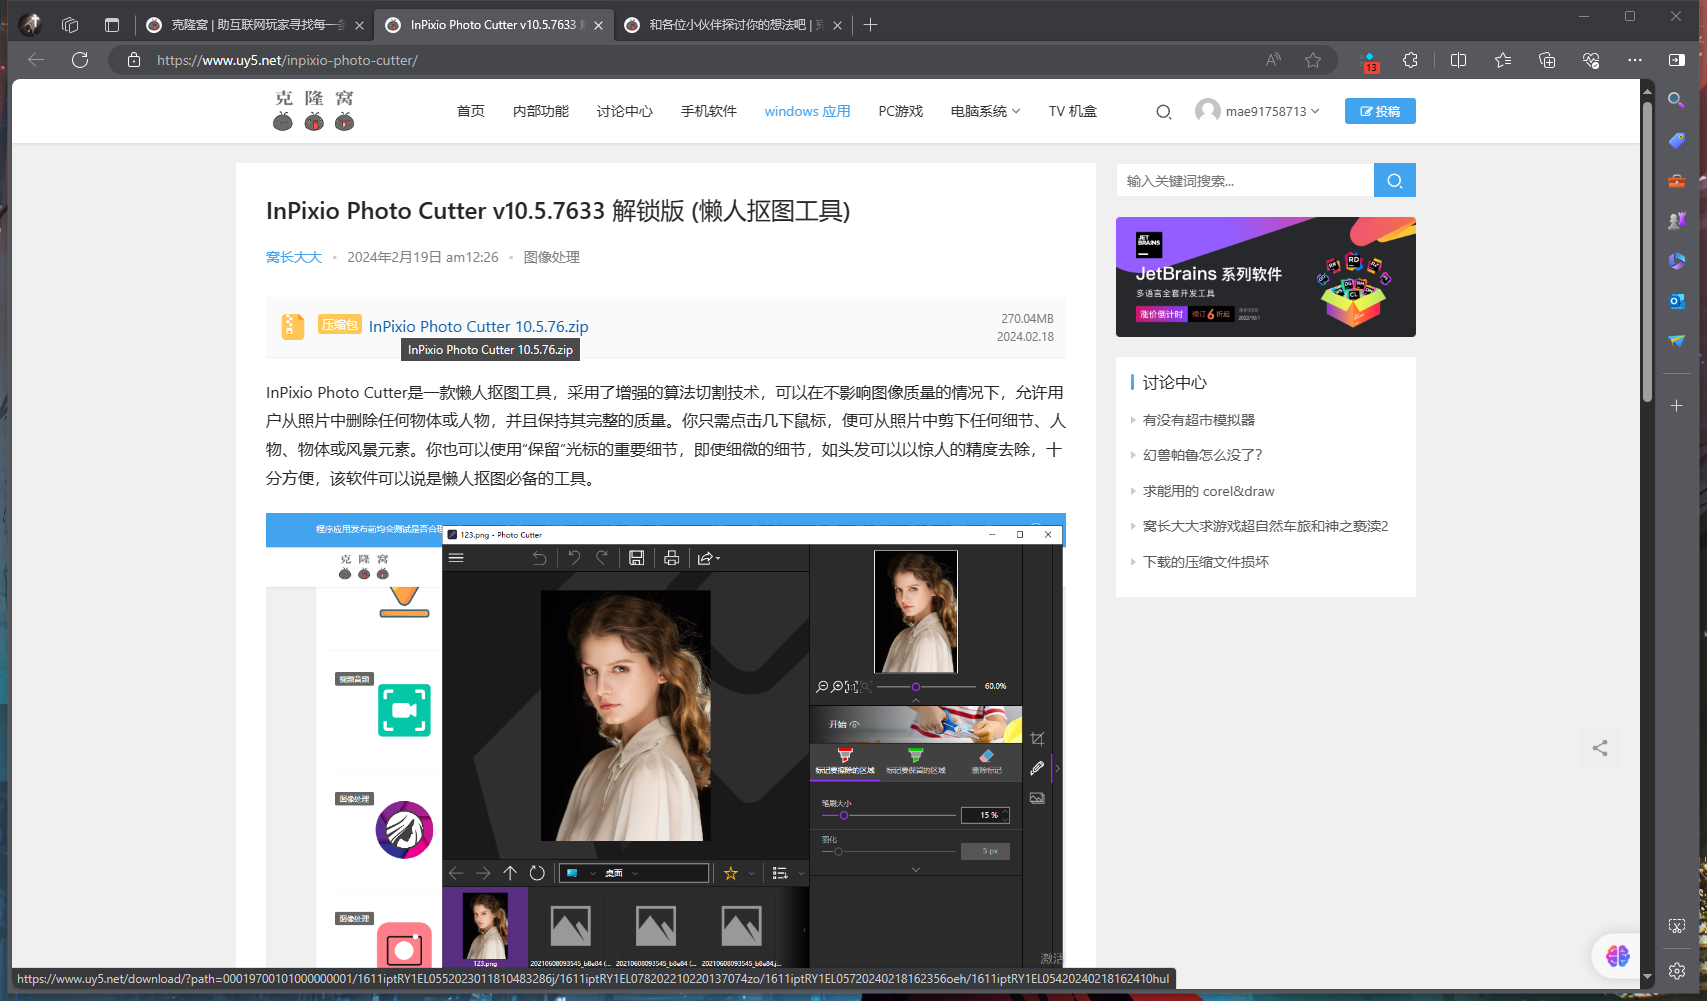Open windows 应用 nav item

[807, 111]
